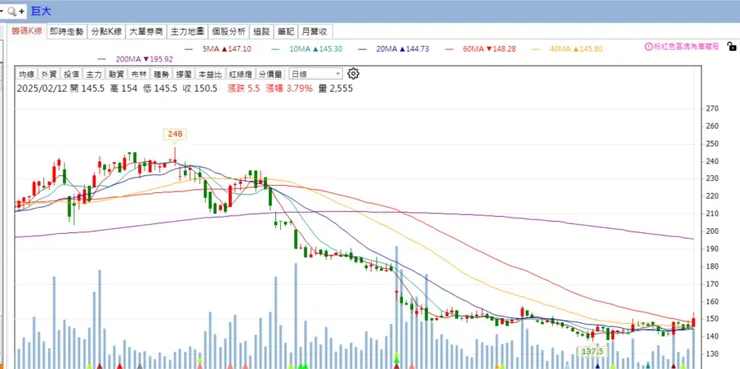Image resolution: width=740 pixels, height=369 pixels.
Task: Open the 主力地圖 tab
Action: (x=188, y=32)
